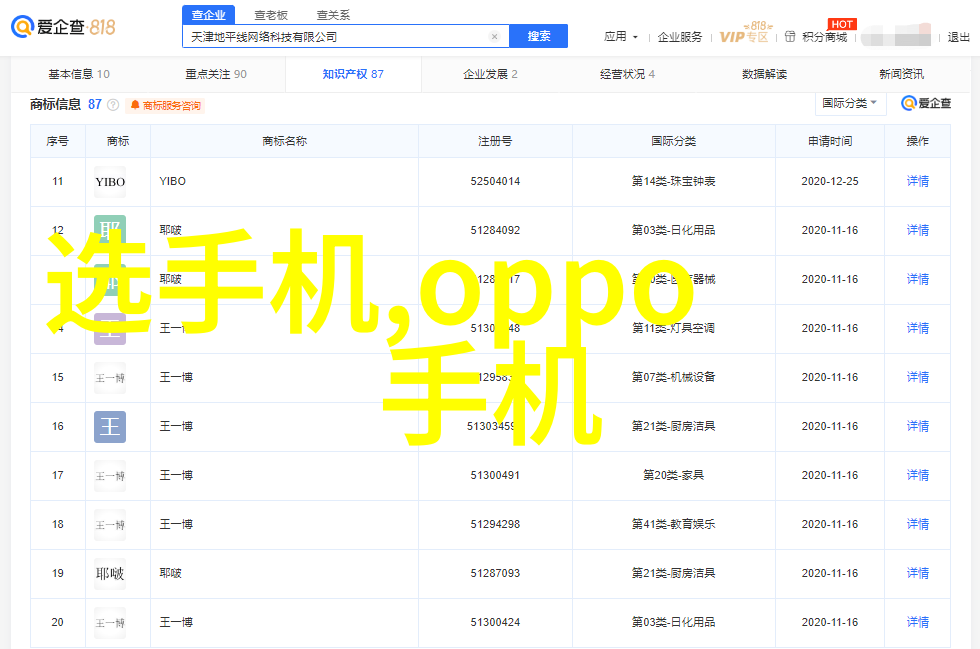Open the 企业发展 2 tab
Image resolution: width=980 pixels, height=649 pixels.
pyautogui.click(x=490, y=74)
